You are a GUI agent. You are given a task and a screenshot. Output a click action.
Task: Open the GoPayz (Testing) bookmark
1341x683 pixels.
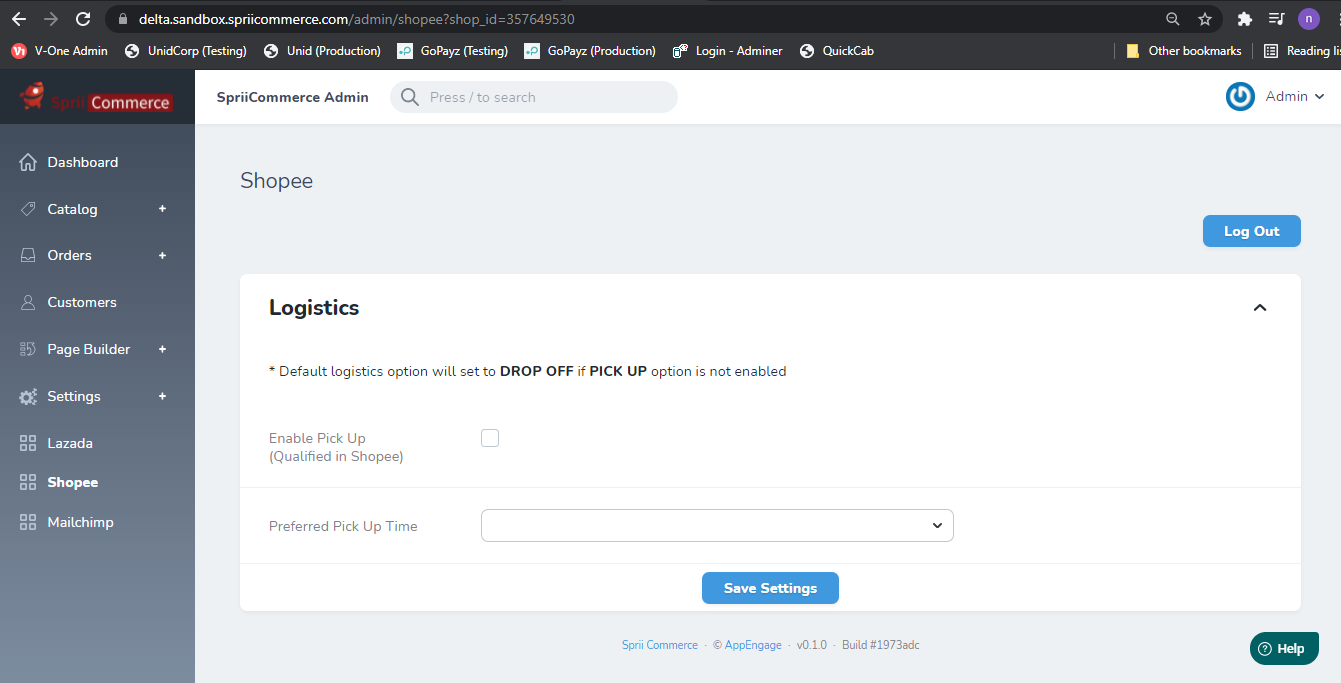452,51
